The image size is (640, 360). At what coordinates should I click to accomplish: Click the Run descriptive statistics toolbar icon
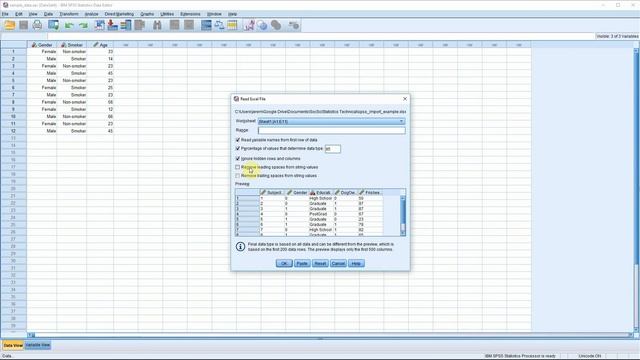click(140, 25)
